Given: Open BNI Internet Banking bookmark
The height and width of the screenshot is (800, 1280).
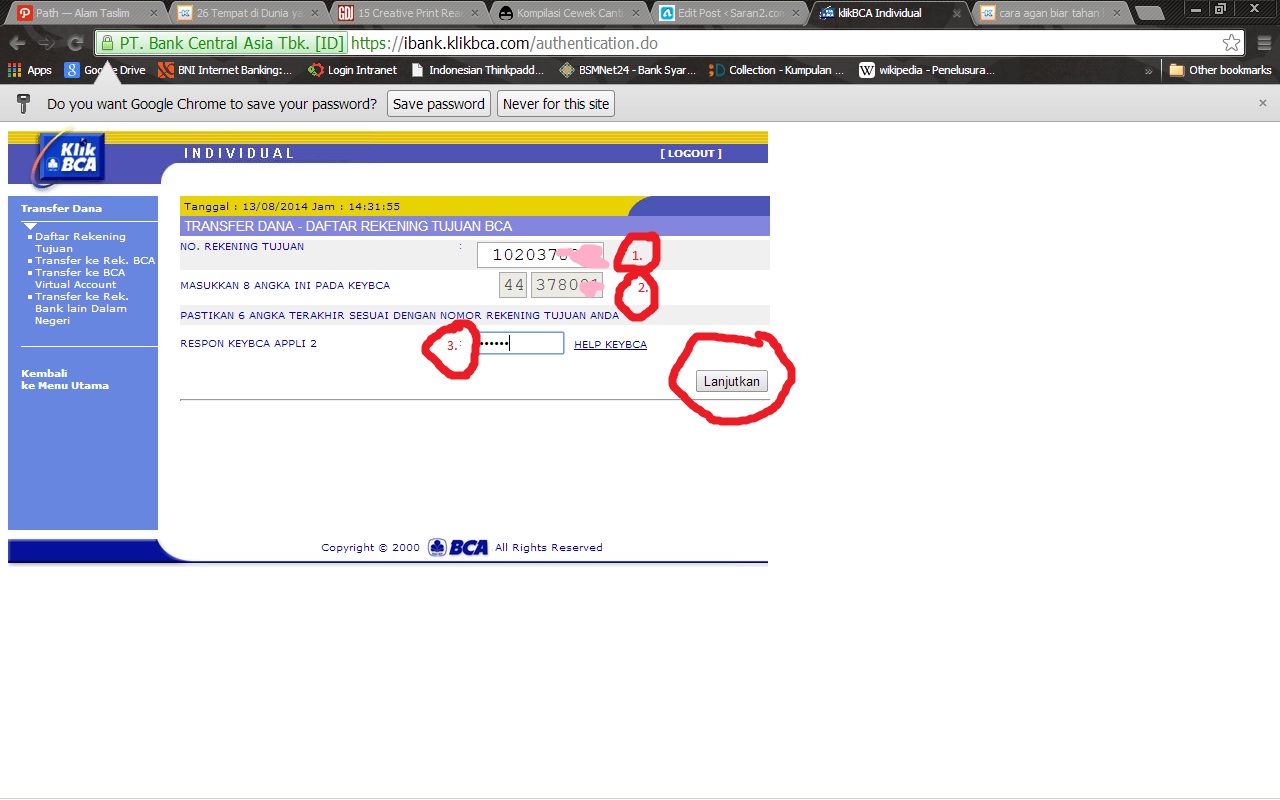Looking at the screenshot, I should (226, 70).
